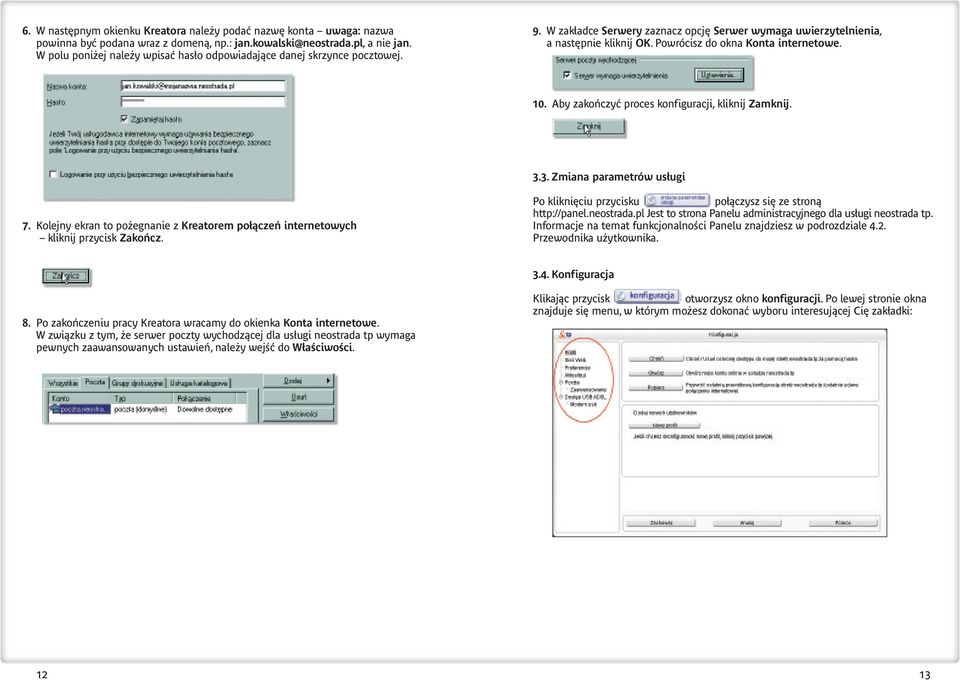
Task: Click the Konto column header
Action: (80, 398)
